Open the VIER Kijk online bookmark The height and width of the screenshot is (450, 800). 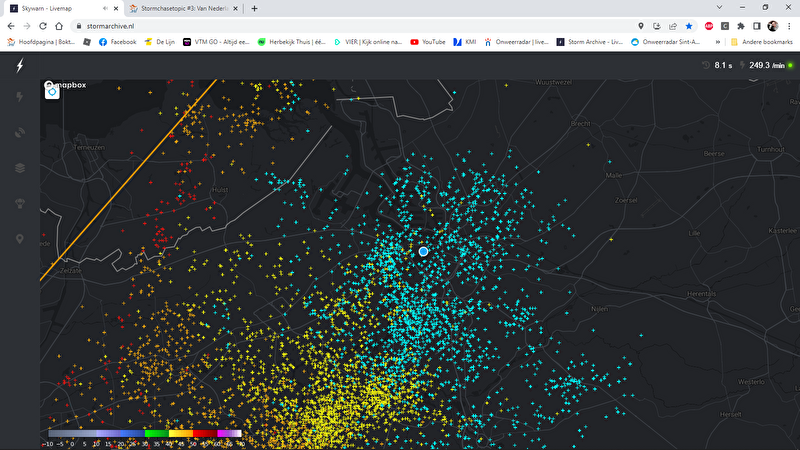[368, 42]
